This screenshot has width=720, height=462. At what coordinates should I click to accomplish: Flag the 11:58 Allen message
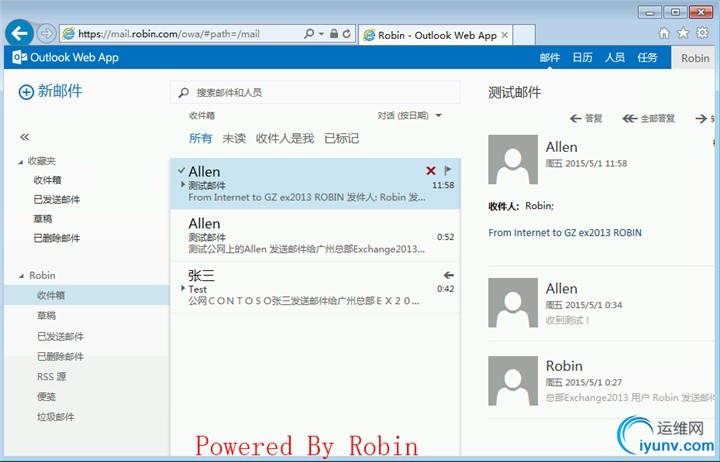448,170
